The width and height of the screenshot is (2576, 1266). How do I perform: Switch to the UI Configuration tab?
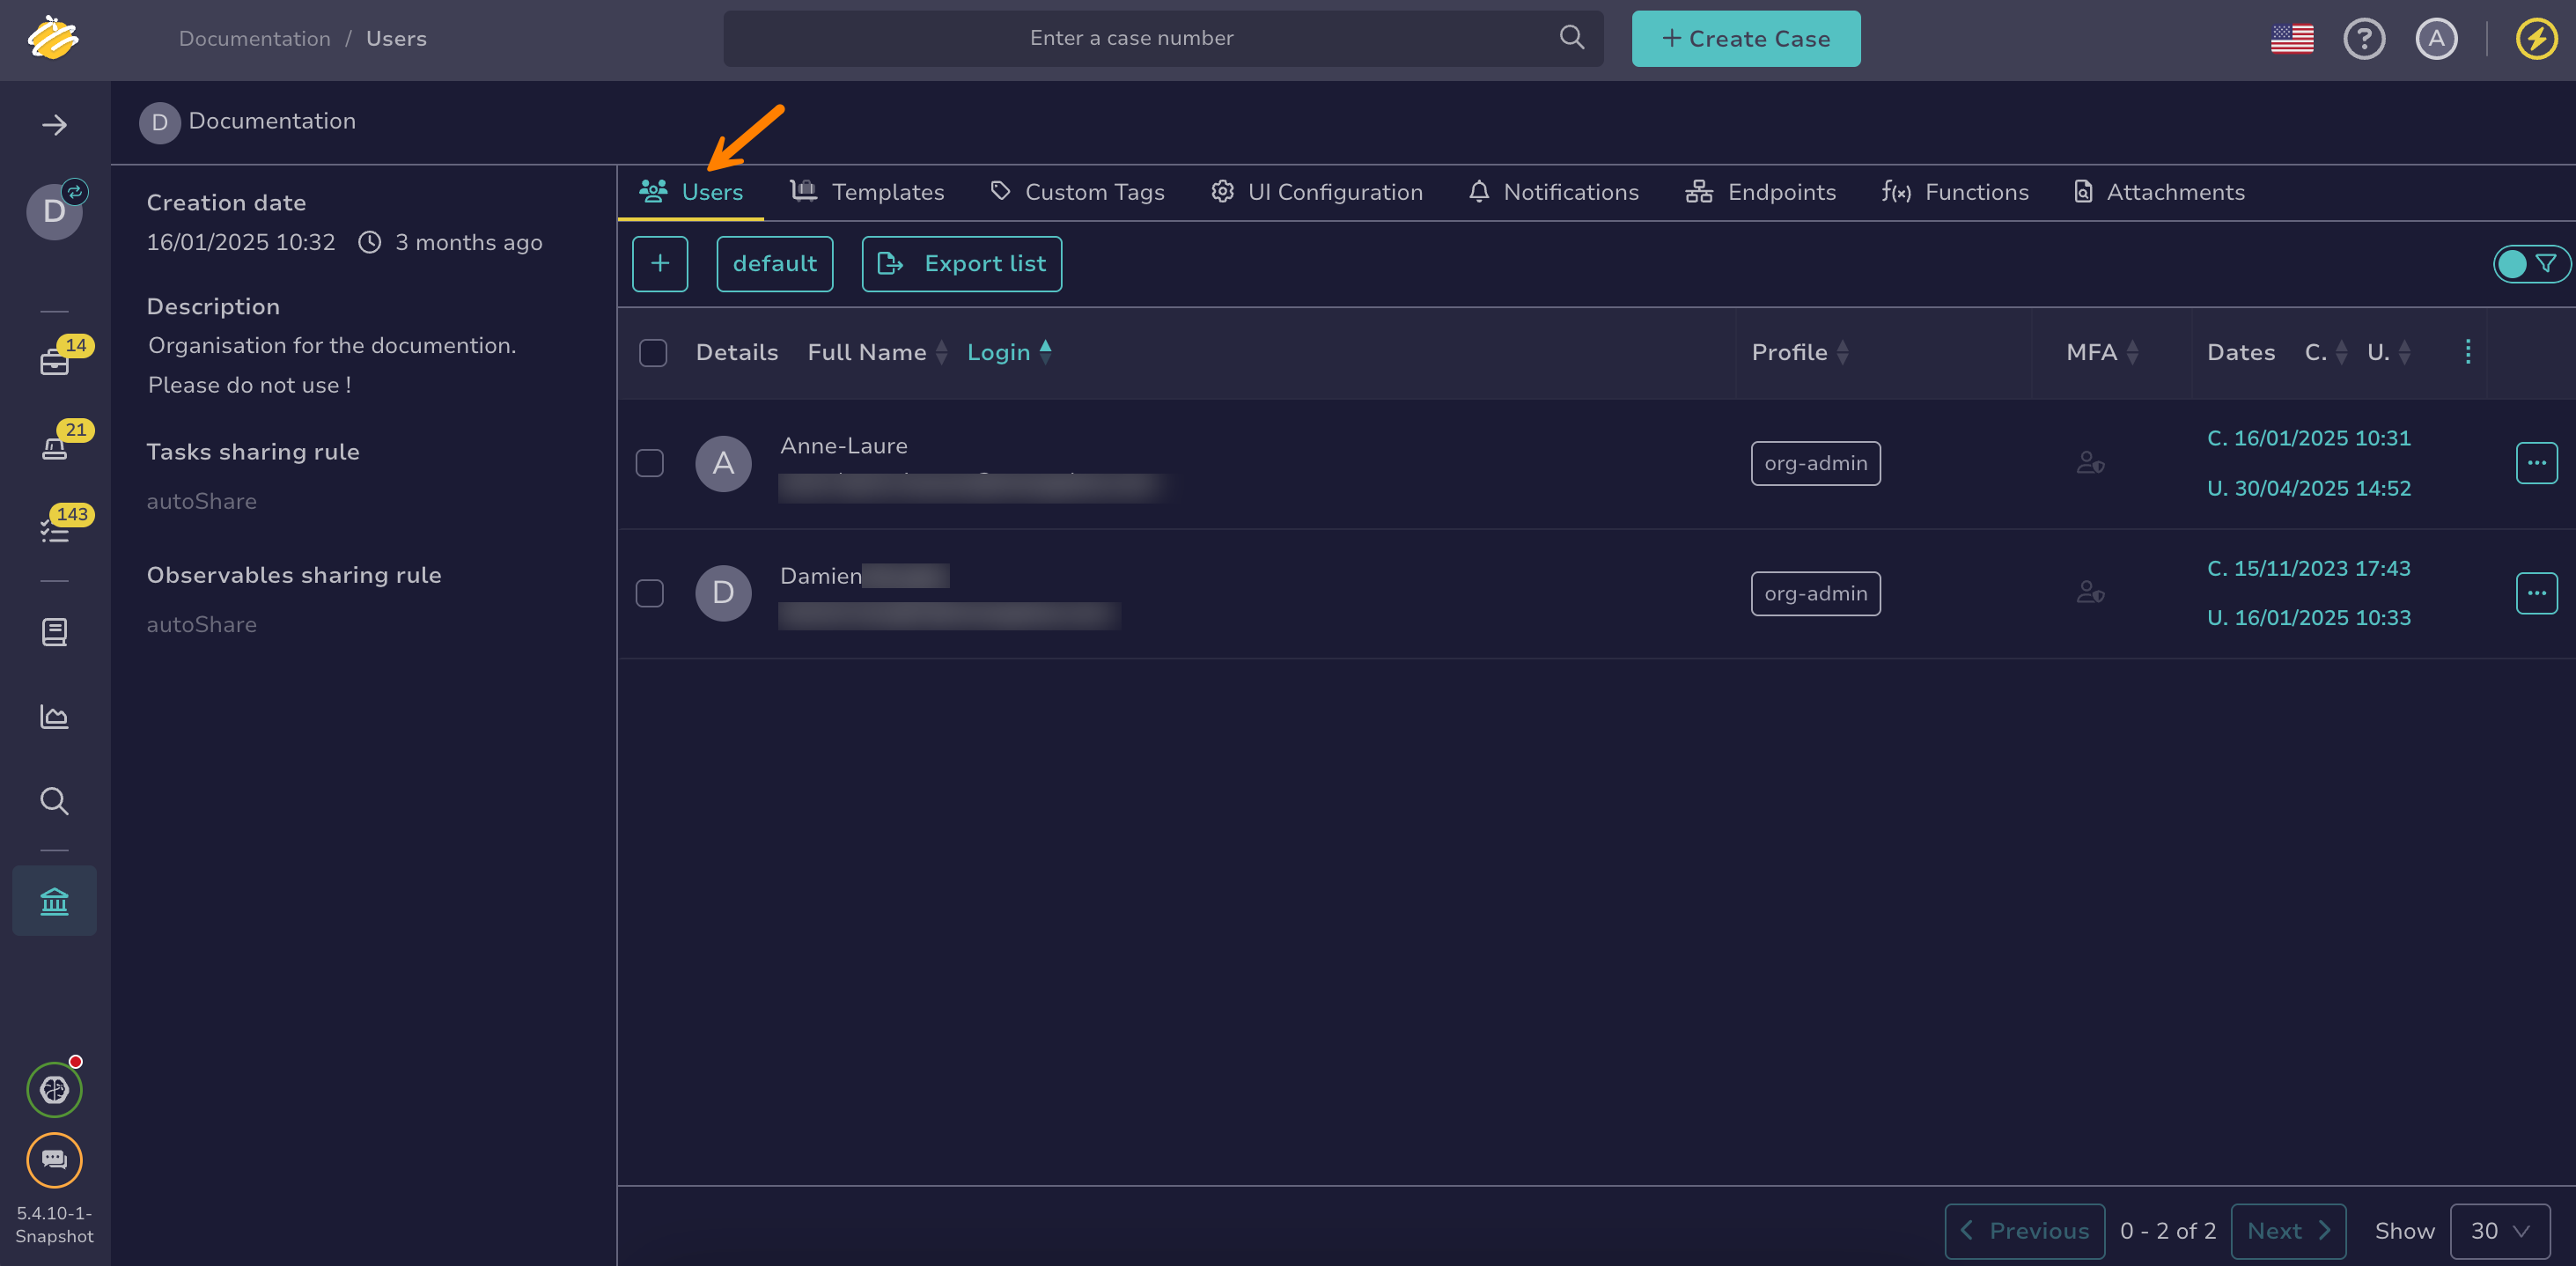coord(1316,192)
